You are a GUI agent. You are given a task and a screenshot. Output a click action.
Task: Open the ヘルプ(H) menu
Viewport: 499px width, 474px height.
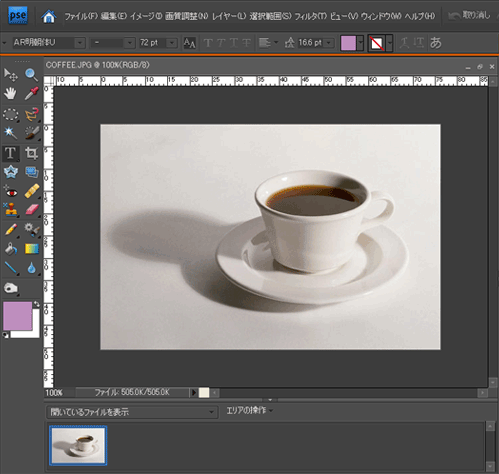coord(420,16)
